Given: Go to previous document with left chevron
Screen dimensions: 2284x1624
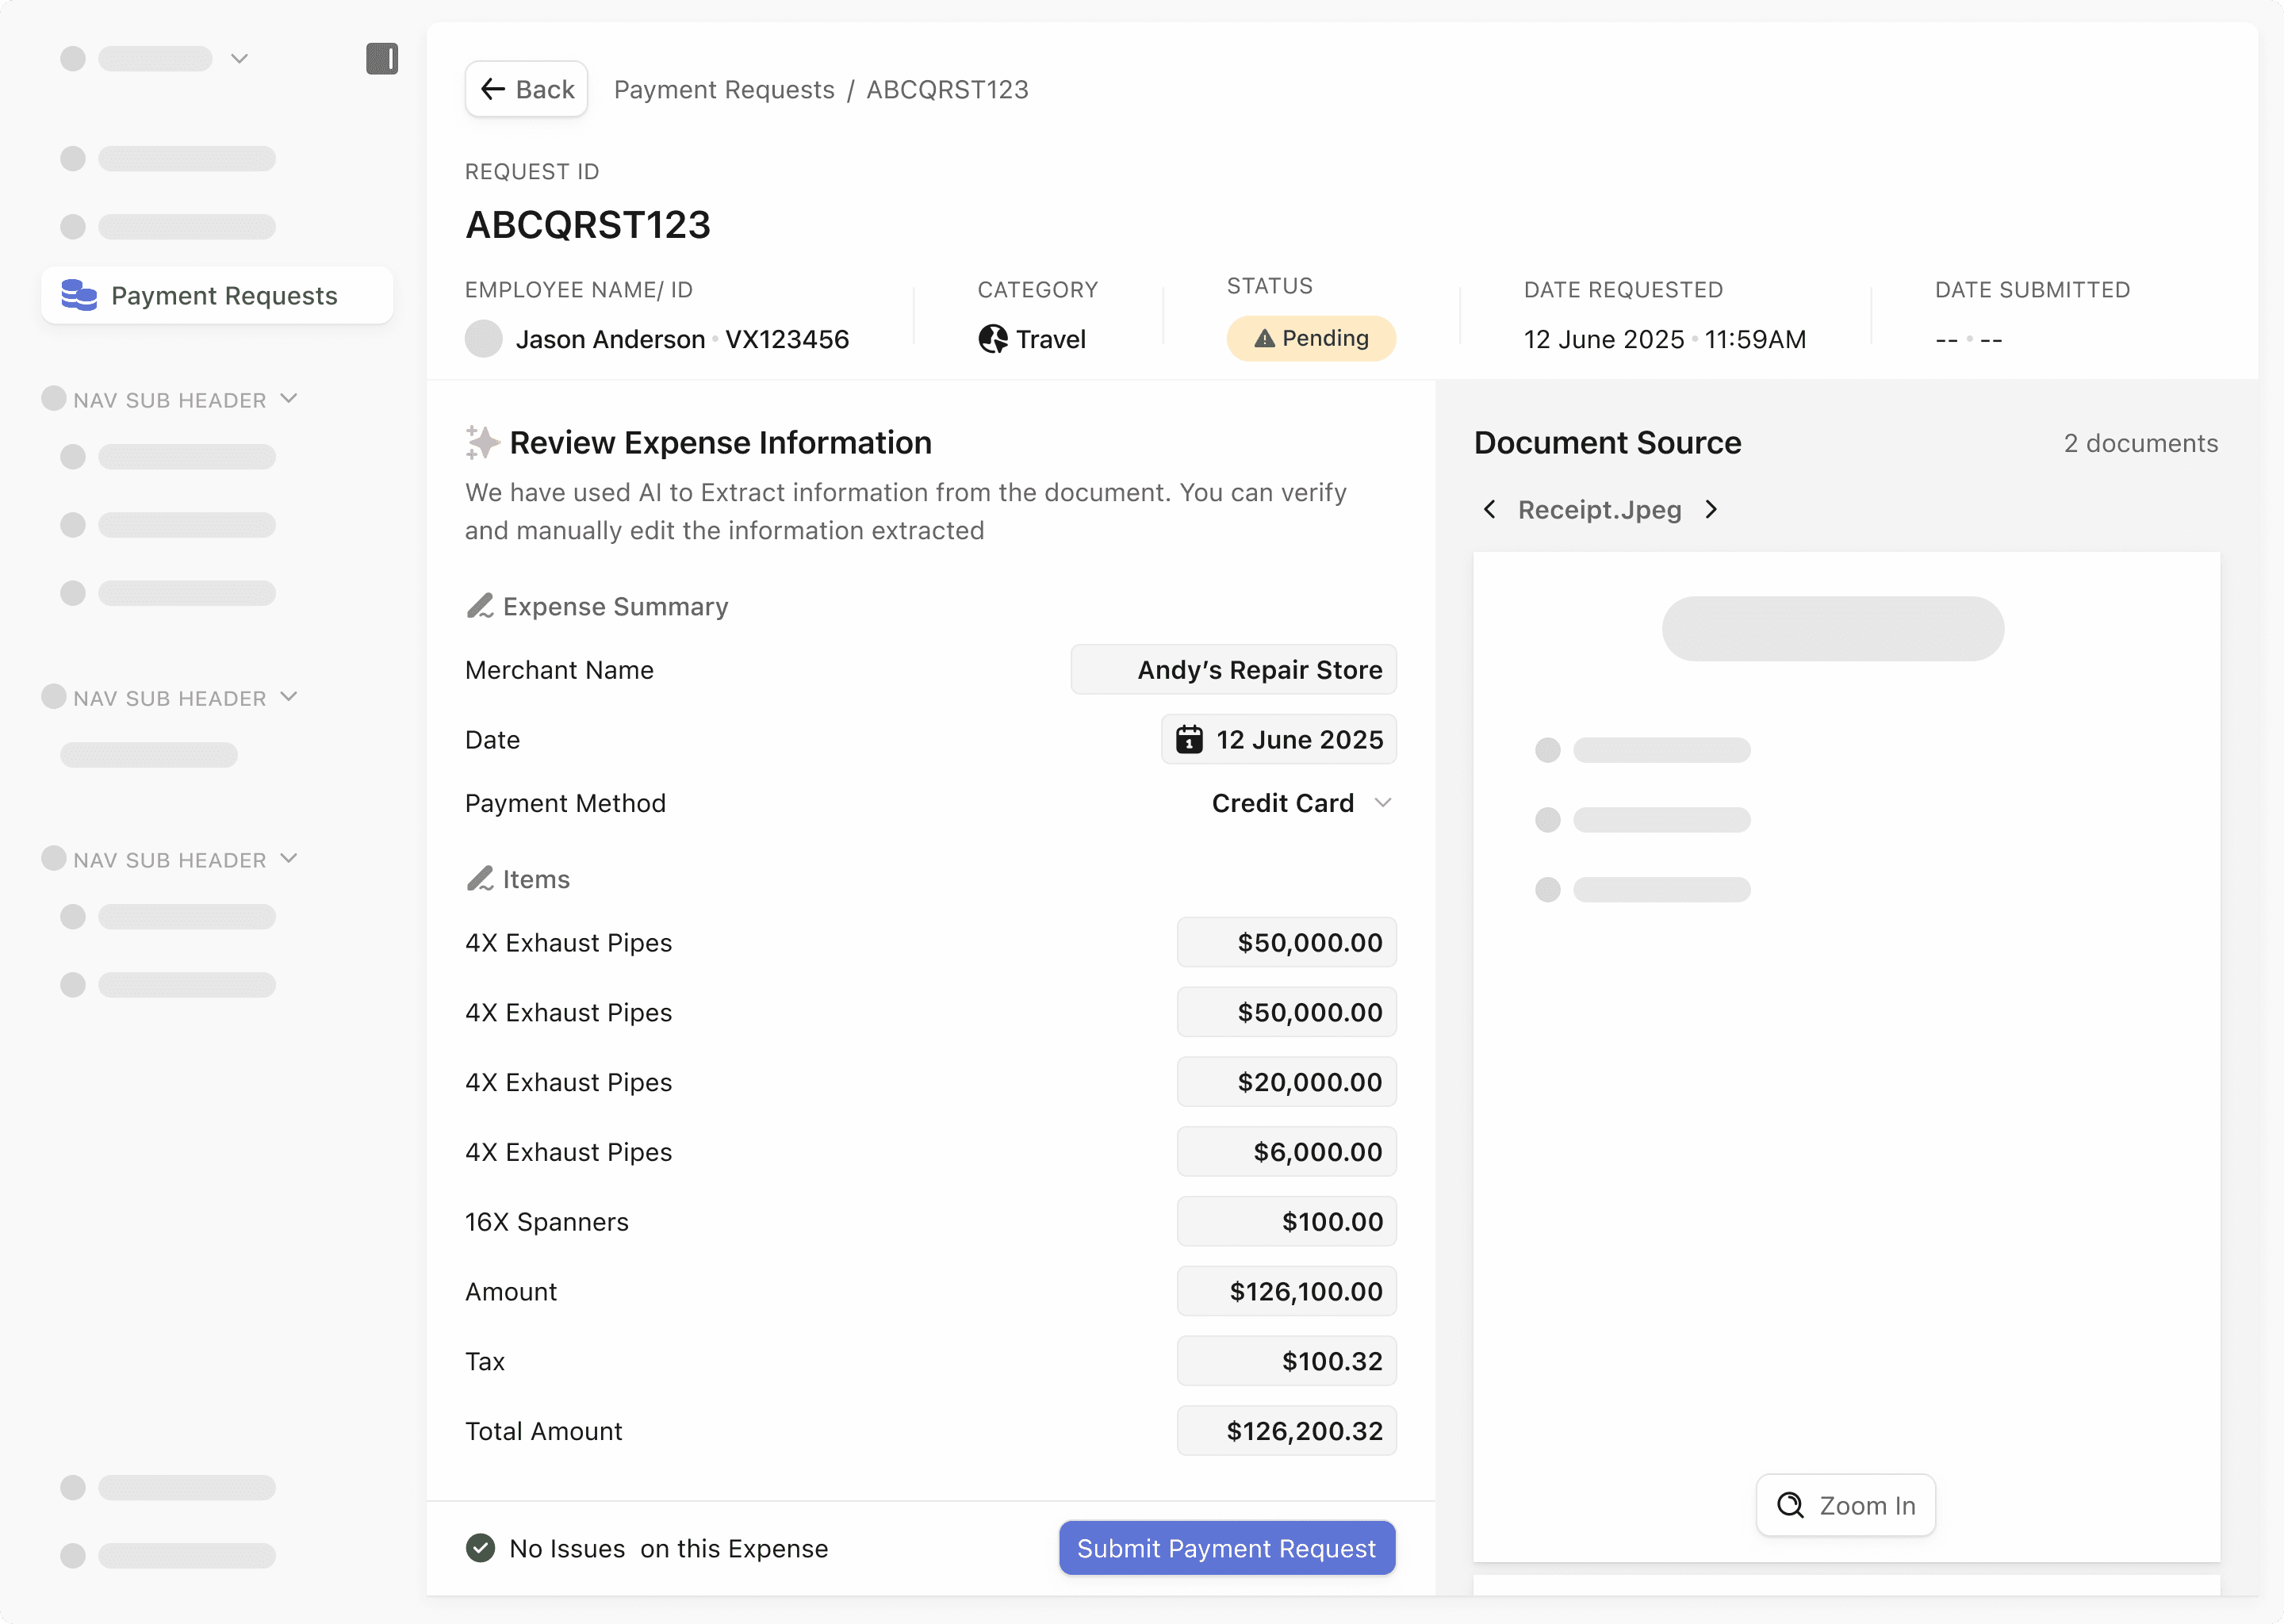Looking at the screenshot, I should click(x=1490, y=510).
